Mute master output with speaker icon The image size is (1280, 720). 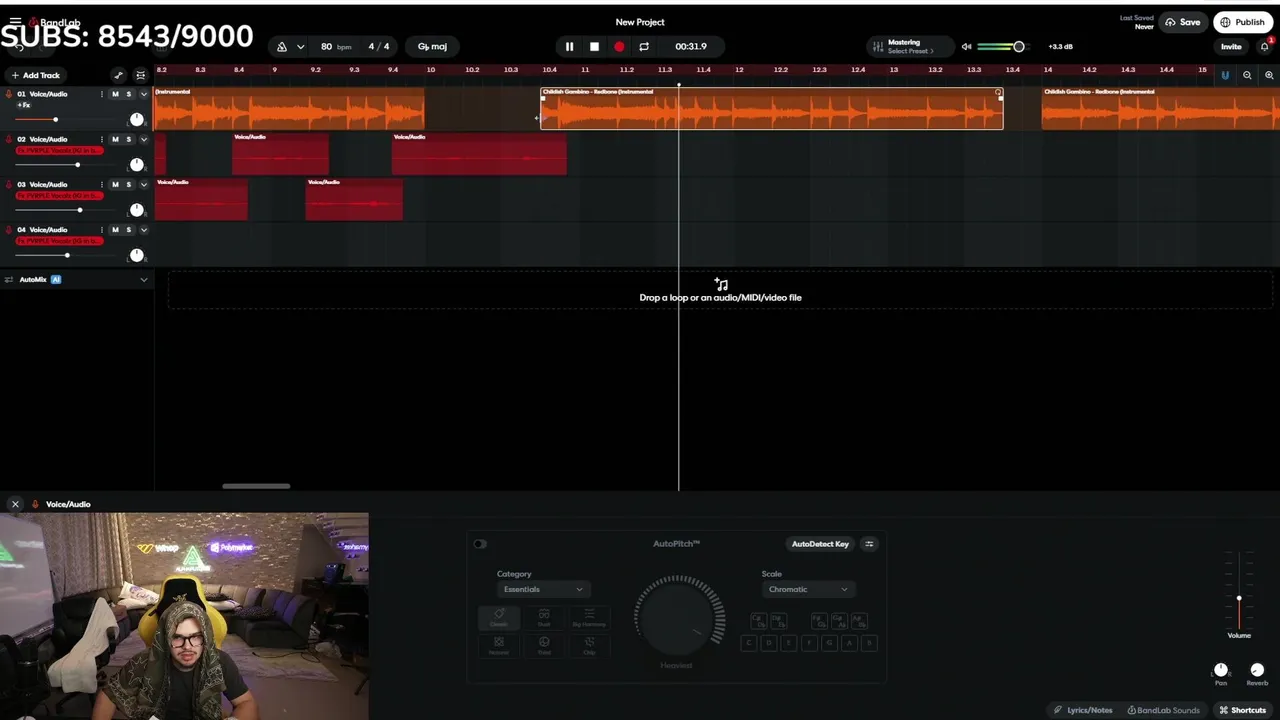tap(966, 47)
